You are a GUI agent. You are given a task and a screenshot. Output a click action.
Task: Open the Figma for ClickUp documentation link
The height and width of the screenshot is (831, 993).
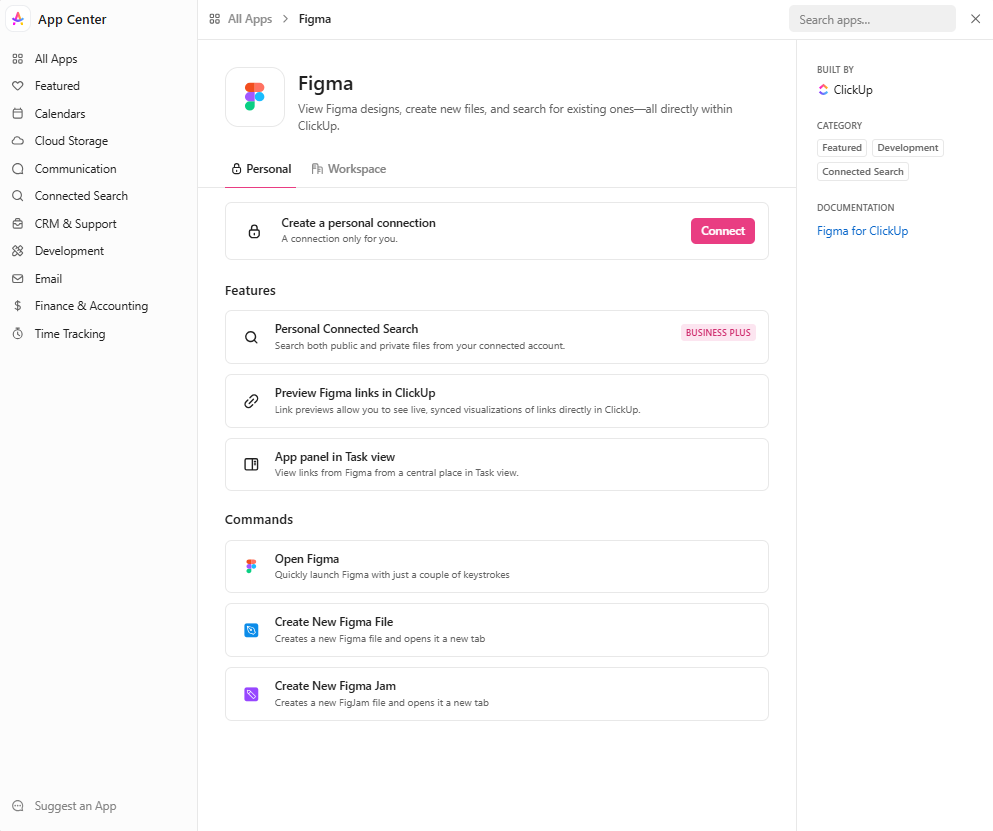[862, 231]
